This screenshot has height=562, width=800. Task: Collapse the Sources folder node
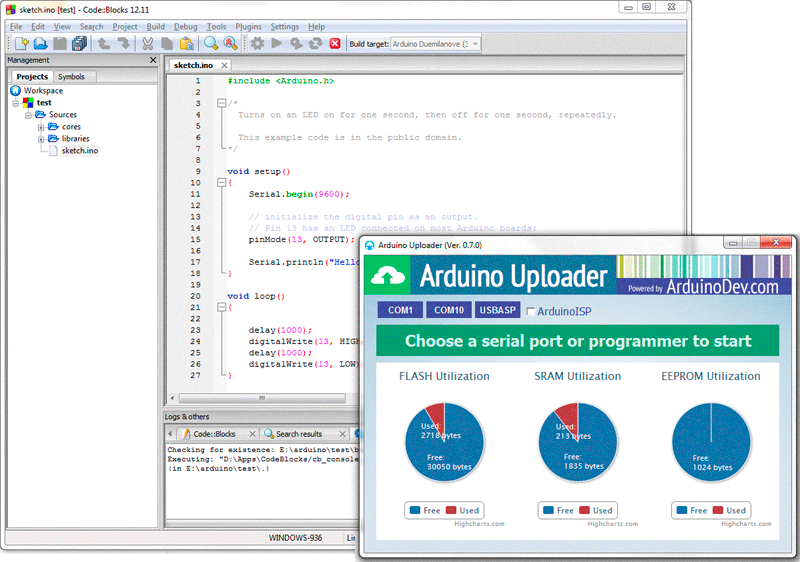(29, 115)
